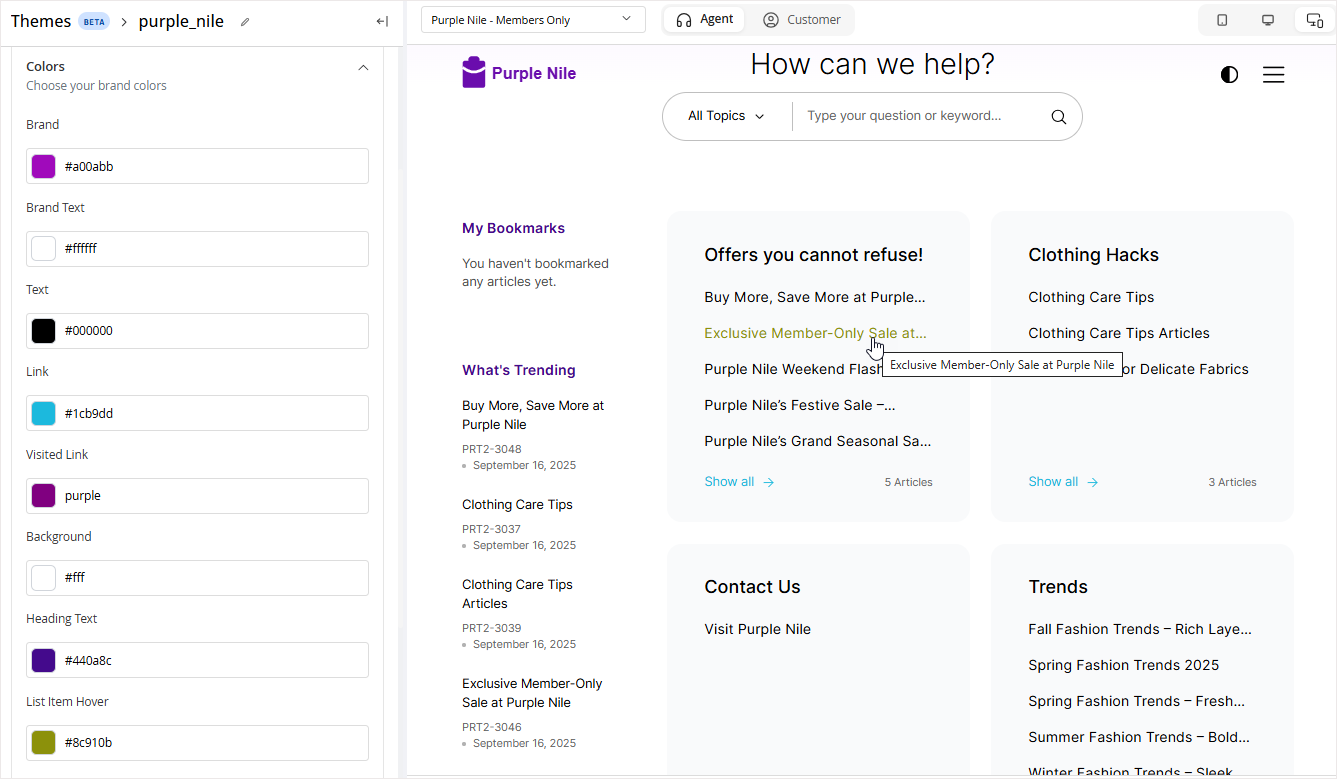Click the Purple Nile logo
1337x779 pixels.
(x=519, y=73)
